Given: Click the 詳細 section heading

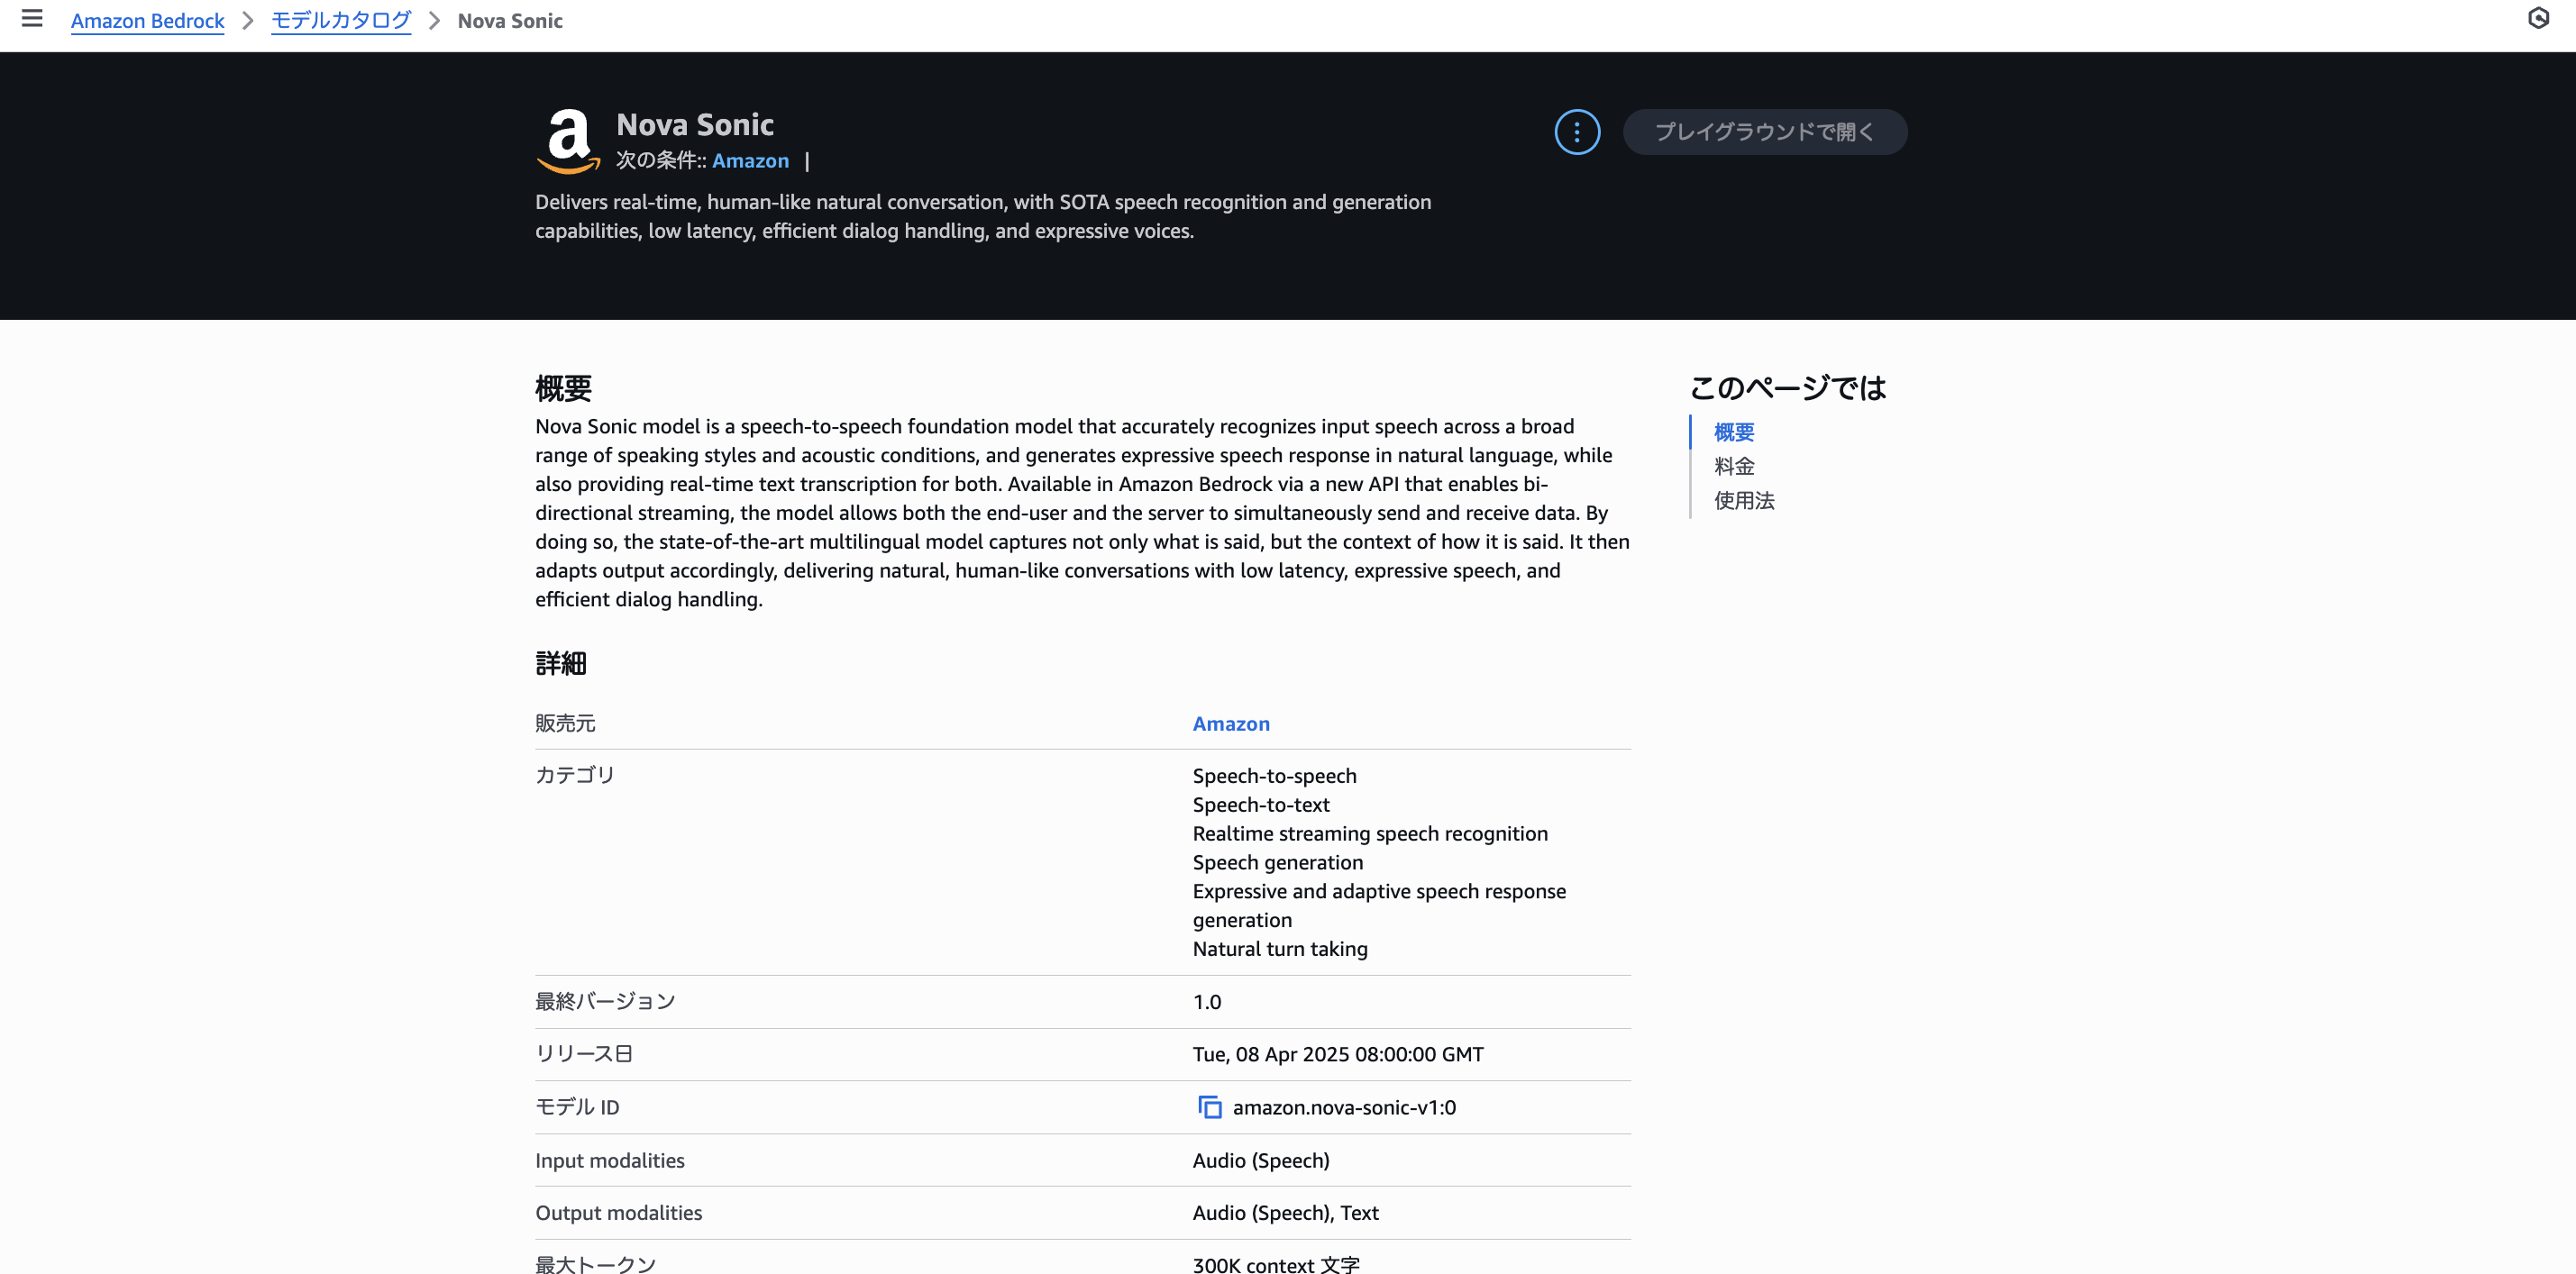Looking at the screenshot, I should [561, 663].
